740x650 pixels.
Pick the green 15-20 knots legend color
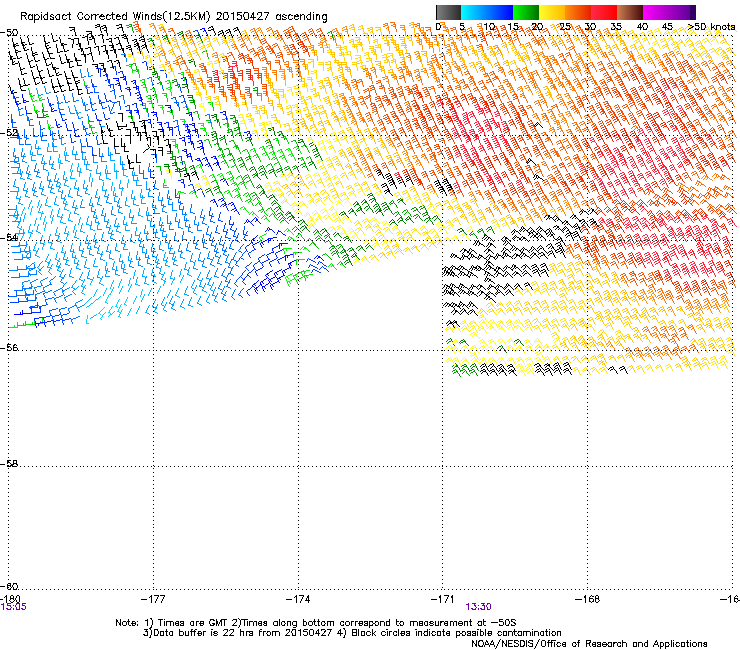525,12
